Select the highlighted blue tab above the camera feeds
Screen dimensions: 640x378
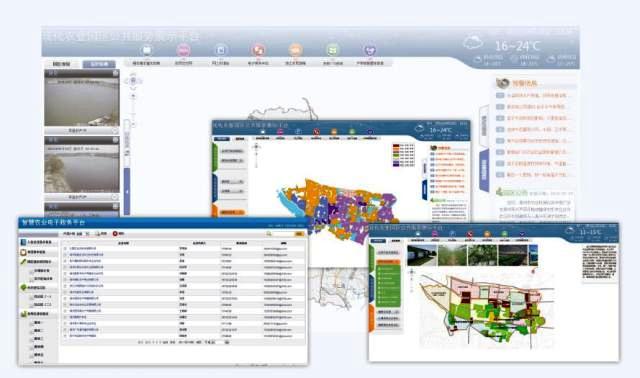point(99,64)
